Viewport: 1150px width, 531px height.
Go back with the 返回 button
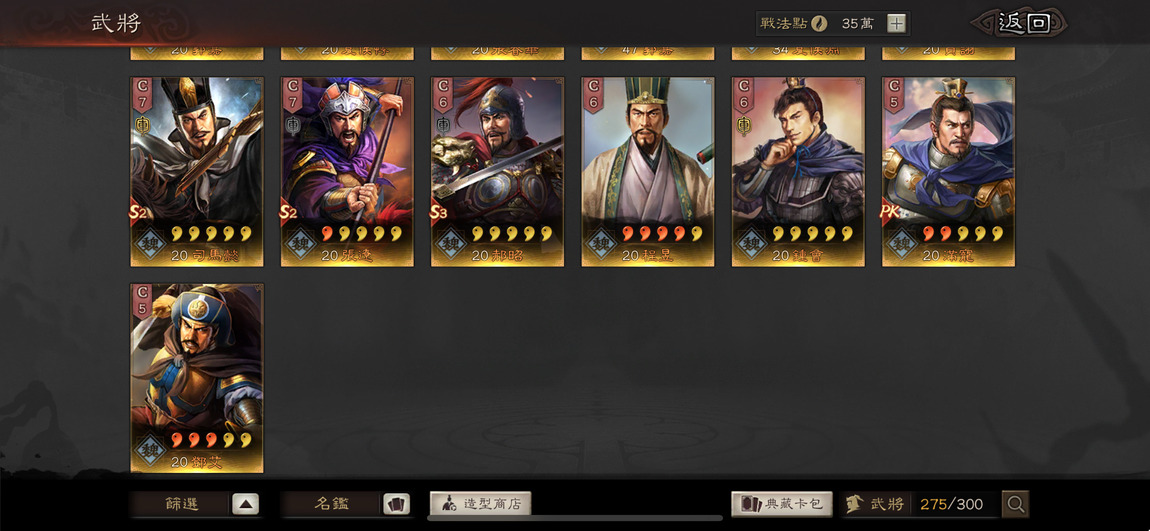1023,23
